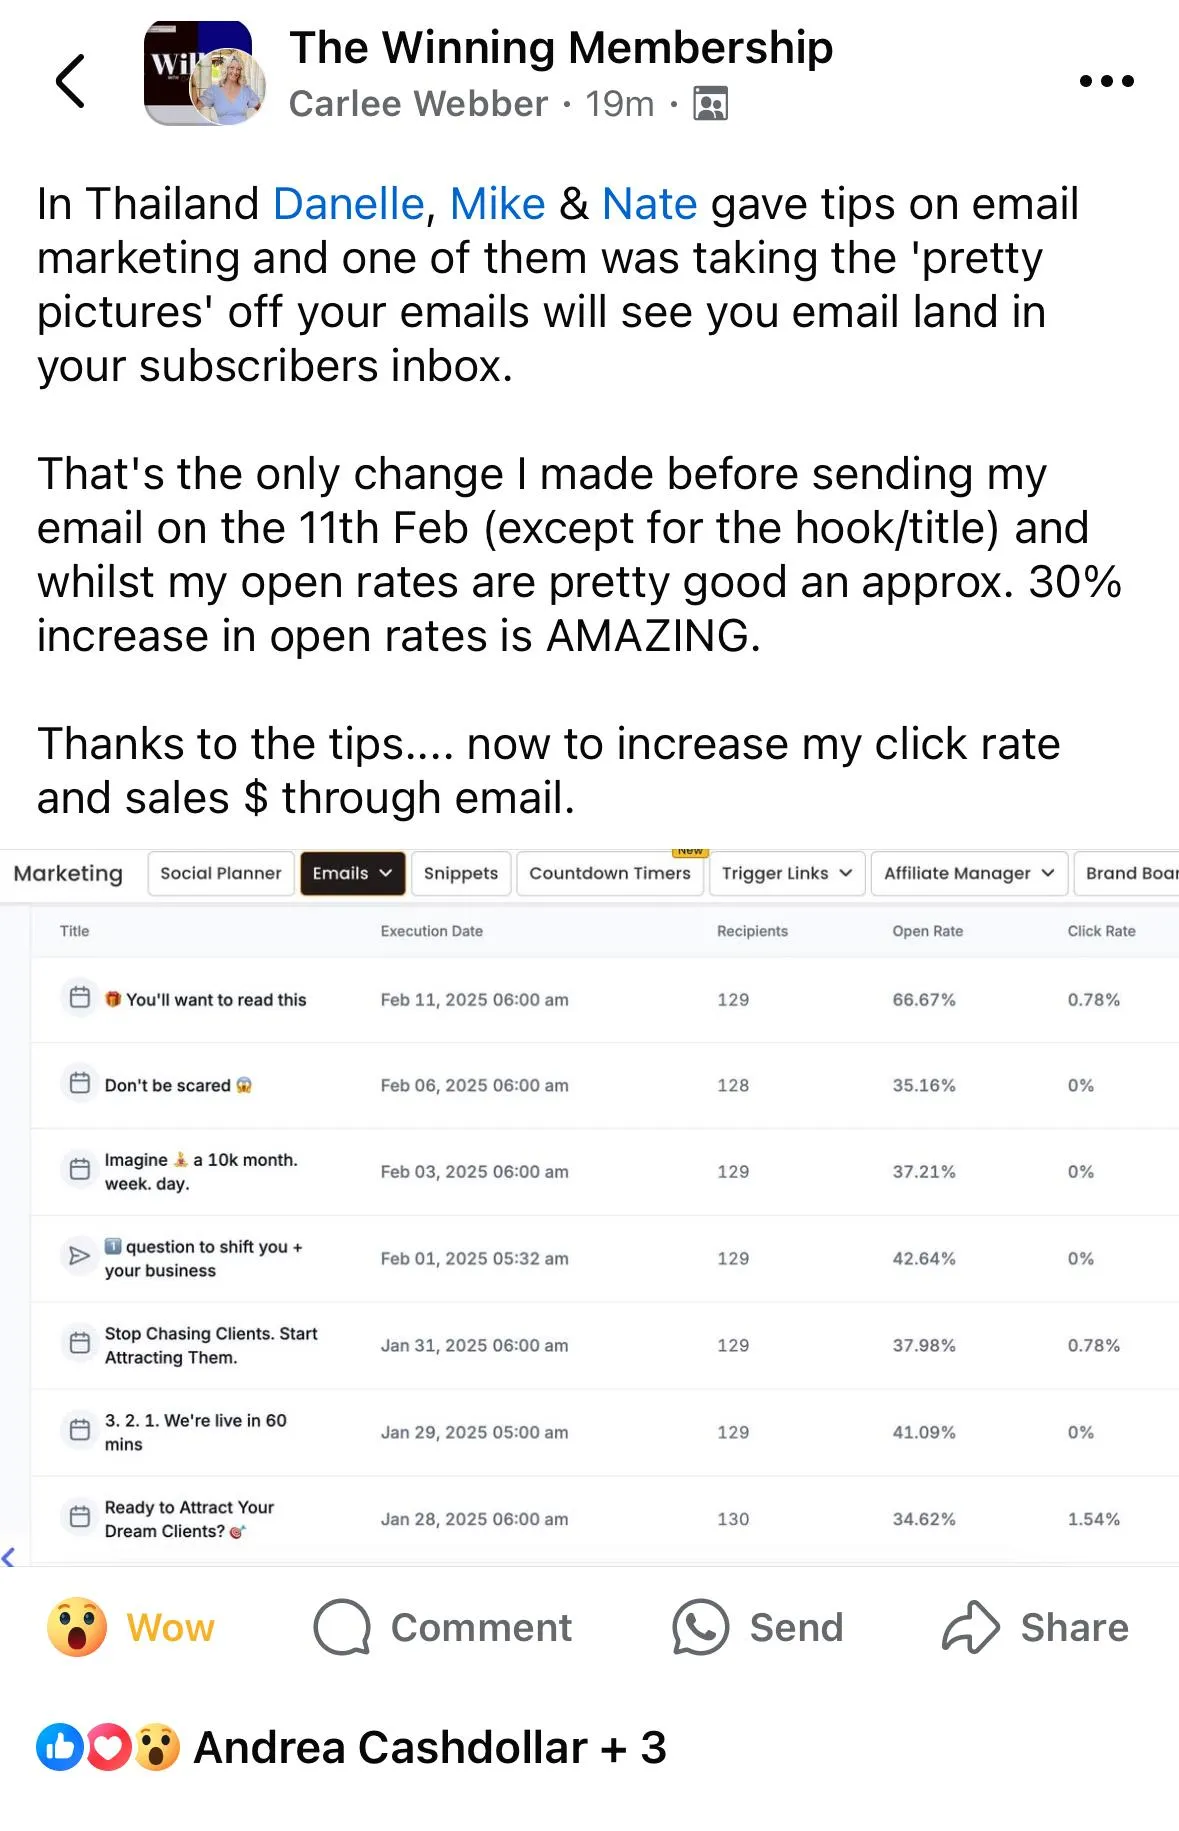Open the Snippets tab
This screenshot has height=1831, width=1179.
pos(461,873)
